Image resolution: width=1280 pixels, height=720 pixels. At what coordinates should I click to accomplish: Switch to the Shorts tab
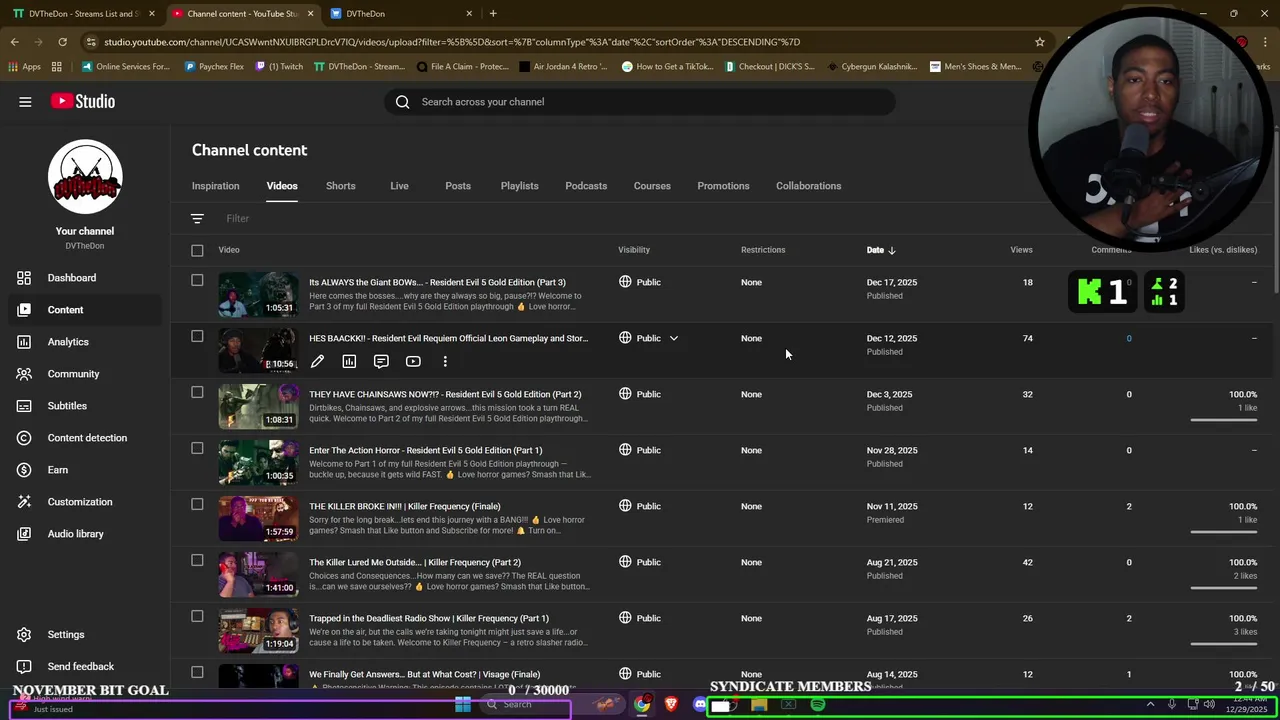(x=340, y=186)
